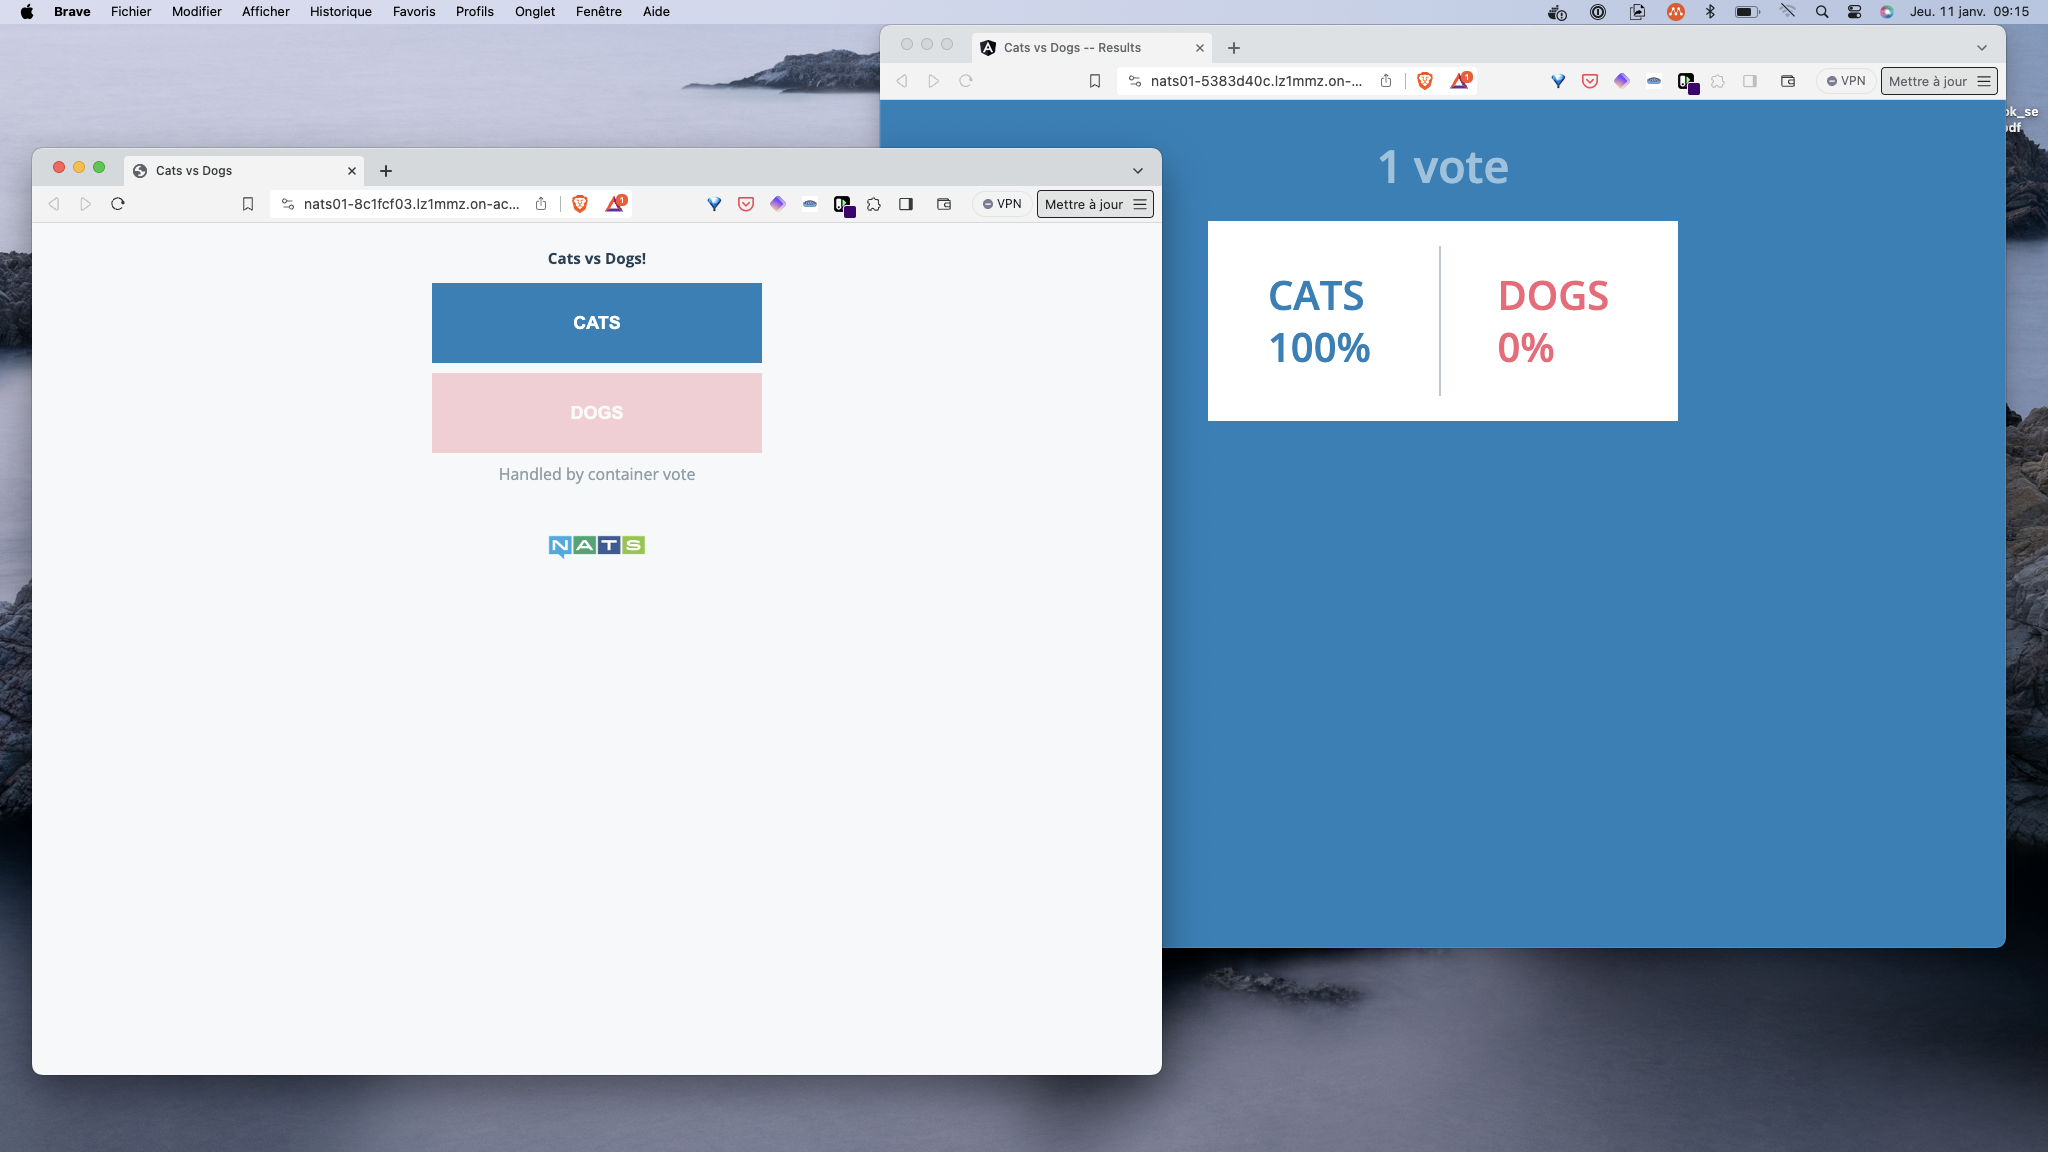
Task: Toggle the results page bookmark icon
Action: pos(1096,80)
